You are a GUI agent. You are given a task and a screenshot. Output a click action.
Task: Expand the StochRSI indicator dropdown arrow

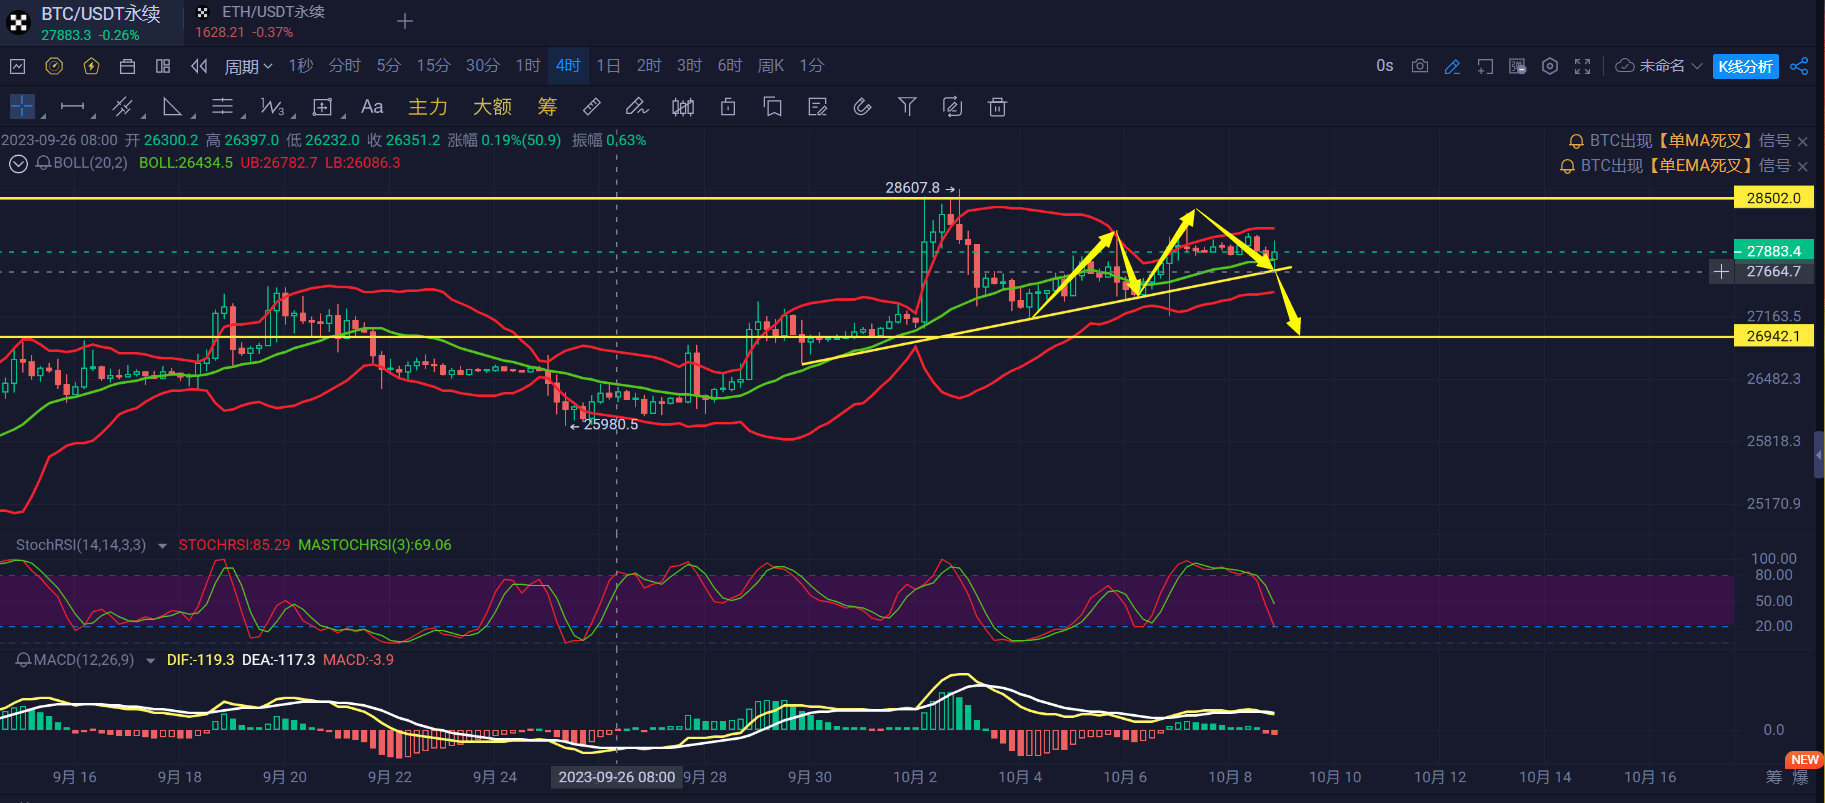tap(162, 546)
